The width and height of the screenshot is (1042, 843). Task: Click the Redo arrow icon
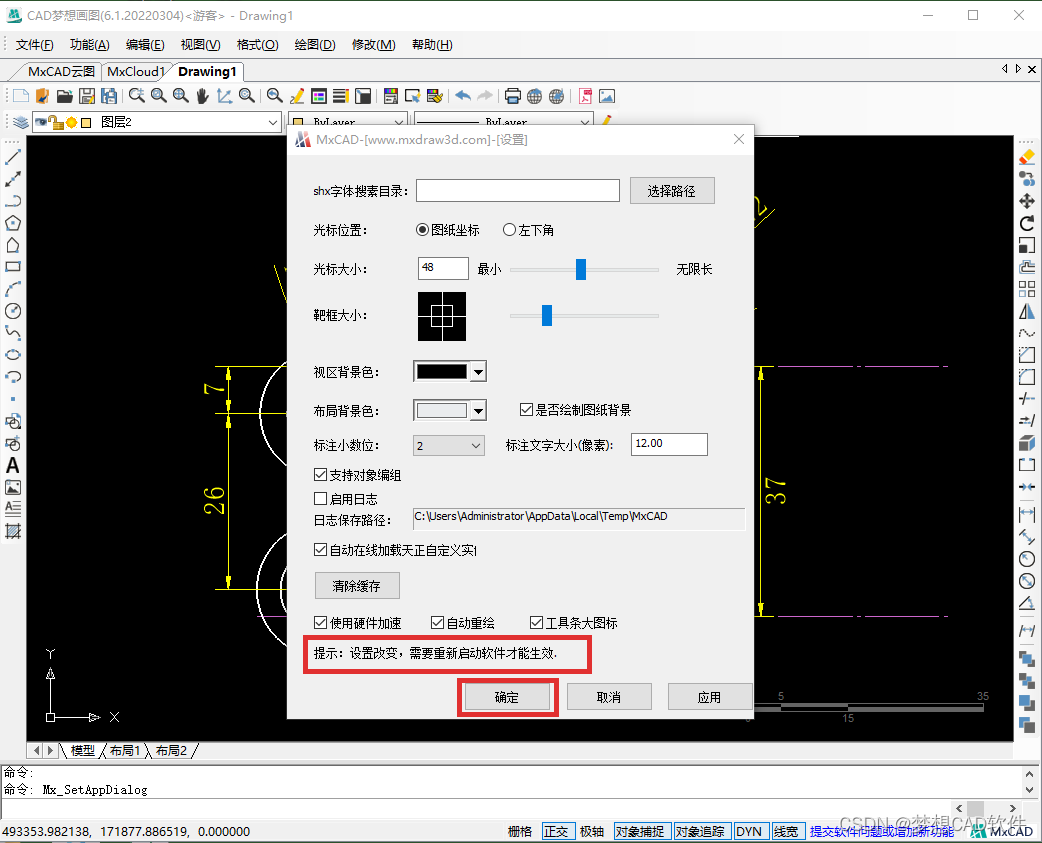point(485,96)
